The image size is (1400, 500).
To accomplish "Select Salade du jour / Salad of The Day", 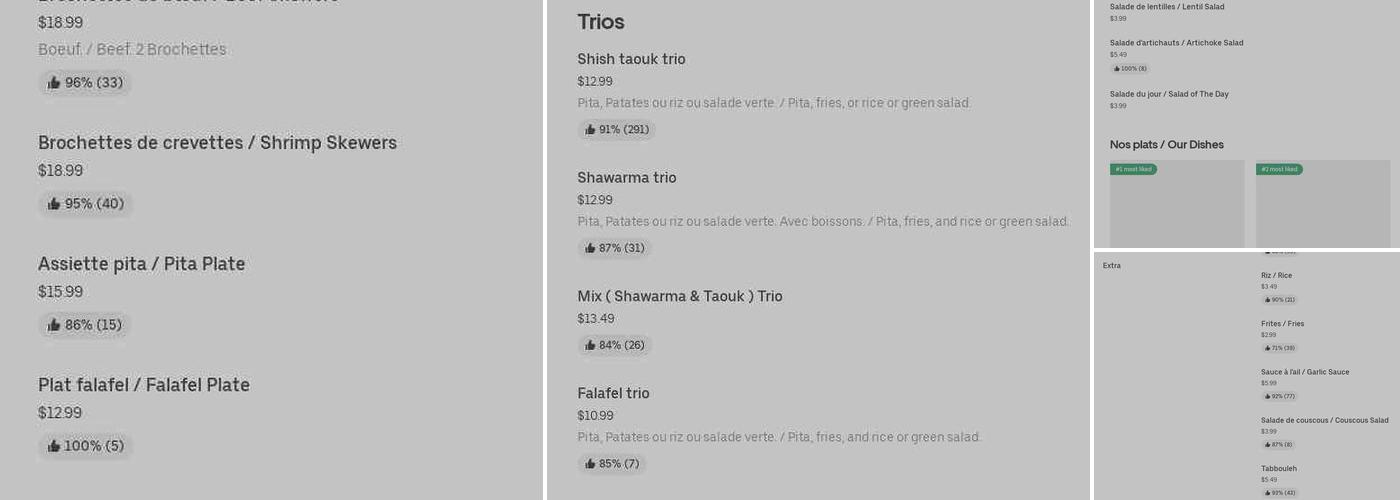I will (x=1168, y=94).
